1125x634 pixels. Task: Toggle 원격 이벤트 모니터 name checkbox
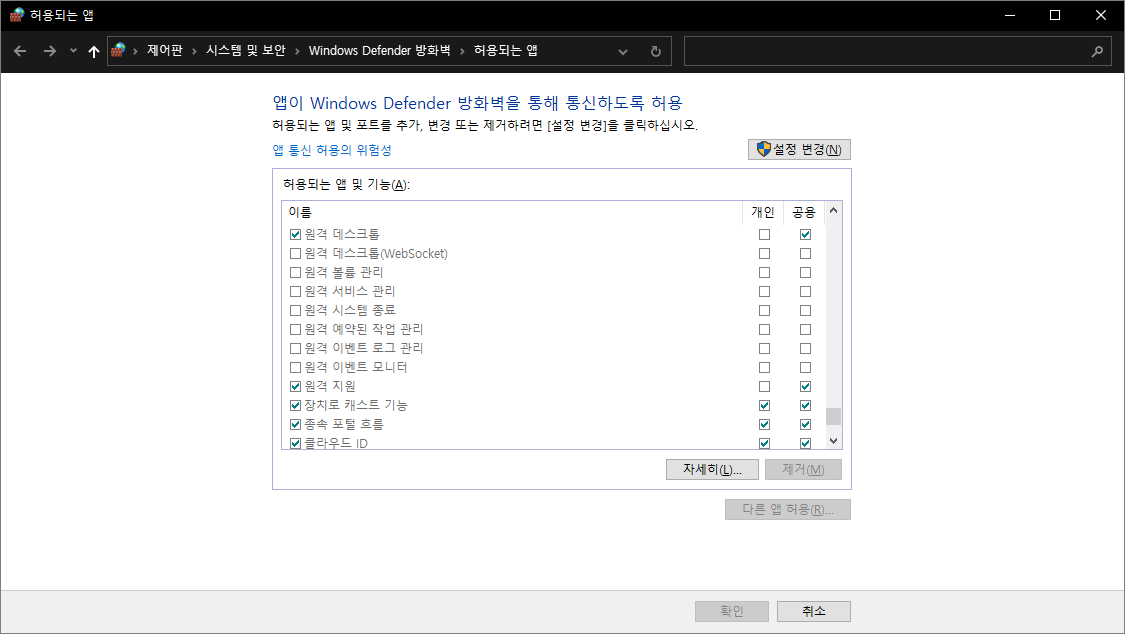[296, 367]
